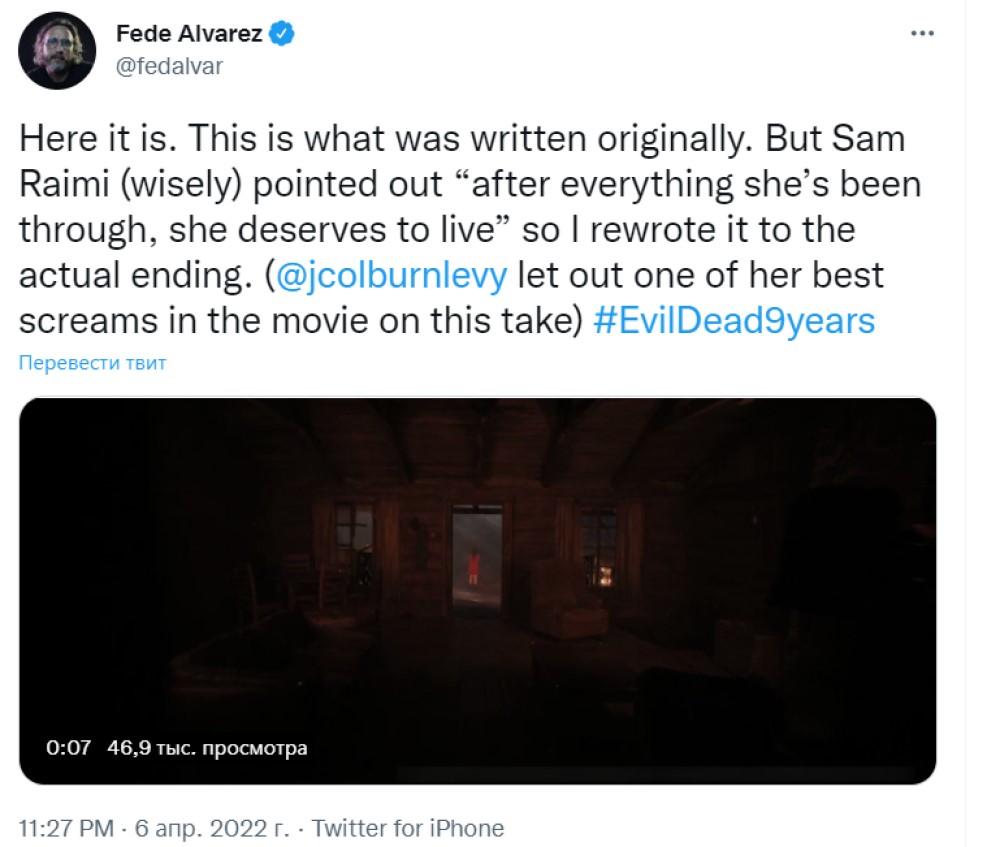1000x847 pixels.
Task: Open the Fede Alvarez display name link
Action: click(x=189, y=34)
